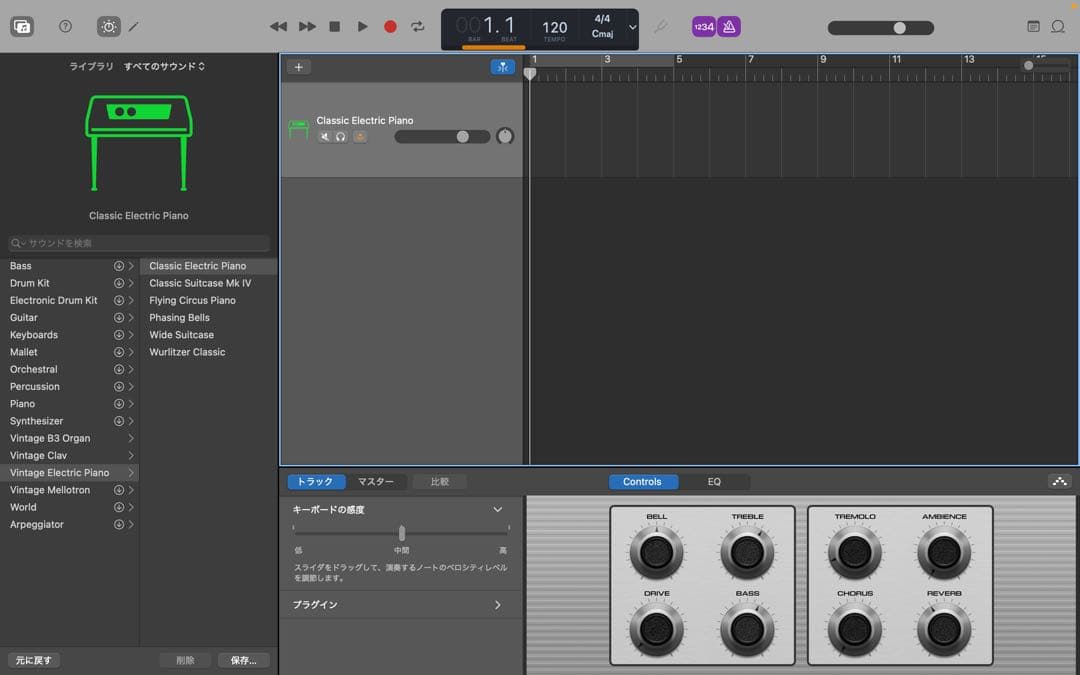Click the 保存... button
This screenshot has height=675, width=1080.
click(x=243, y=660)
